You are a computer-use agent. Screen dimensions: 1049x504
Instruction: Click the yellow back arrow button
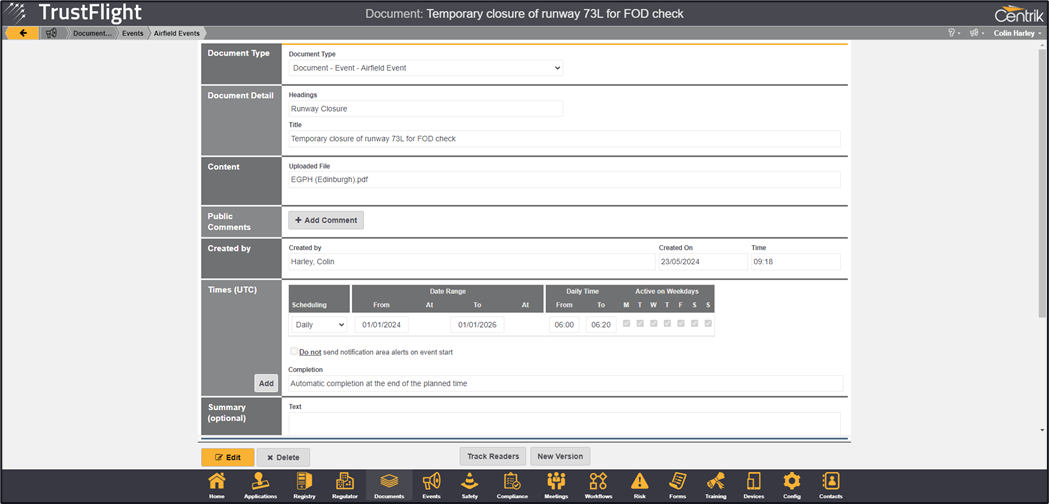(x=22, y=33)
